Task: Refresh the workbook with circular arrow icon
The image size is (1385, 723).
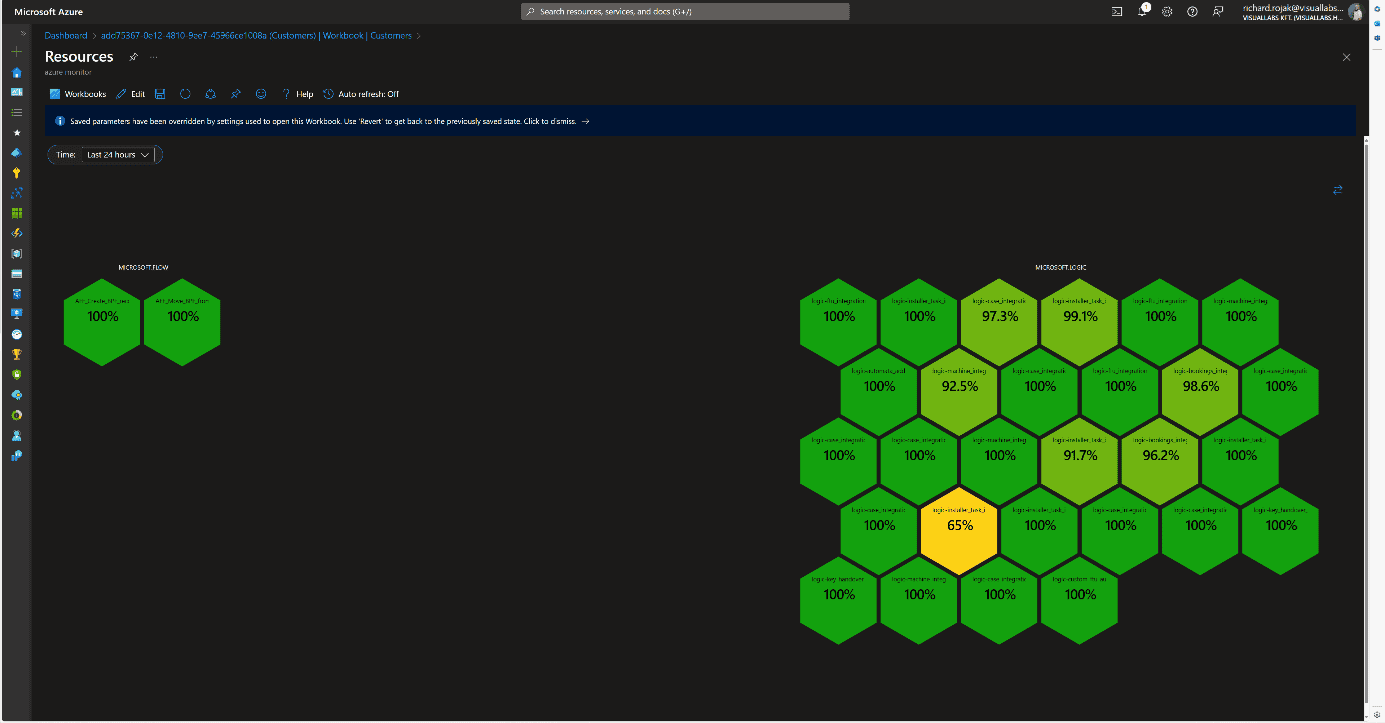Action: click(x=185, y=94)
